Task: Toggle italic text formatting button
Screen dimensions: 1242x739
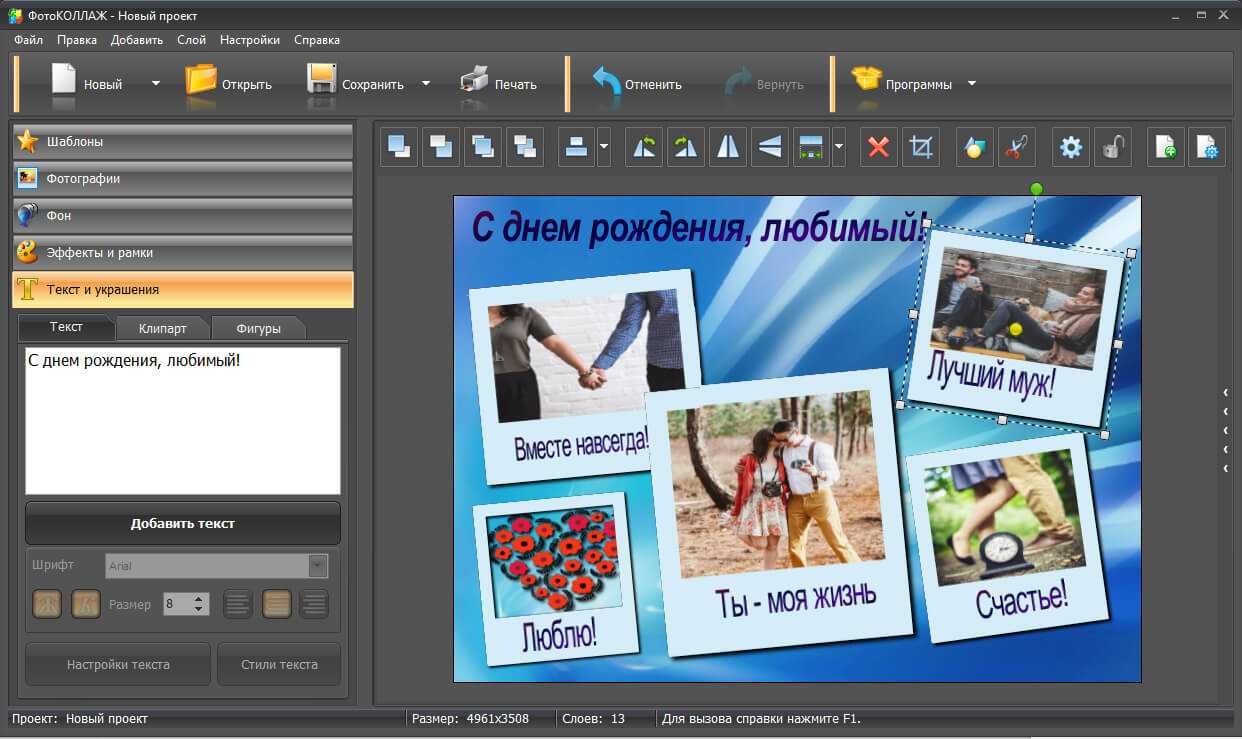Action: tap(86, 604)
